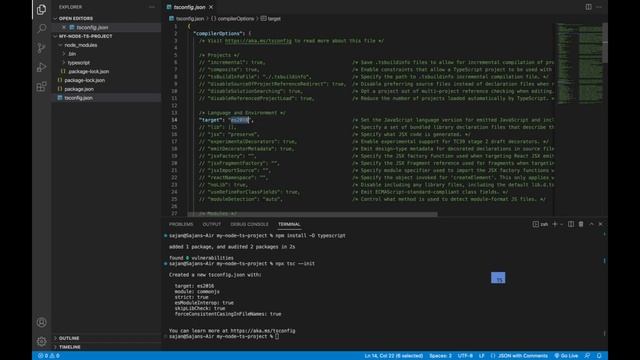
Task: Open the new terminal launch profile dropdown
Action: 562,224
